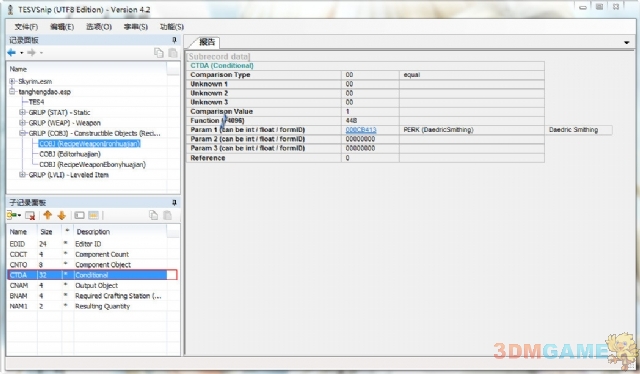Select the Skyrim.esm plugin label
This screenshot has width=640, height=374.
tap(35, 81)
